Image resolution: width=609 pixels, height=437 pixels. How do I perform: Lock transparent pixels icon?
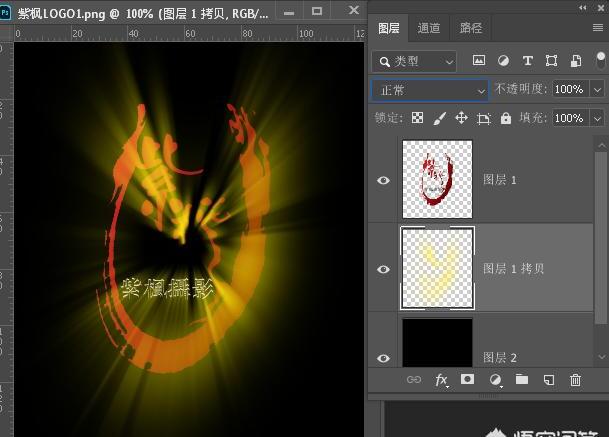click(x=418, y=118)
